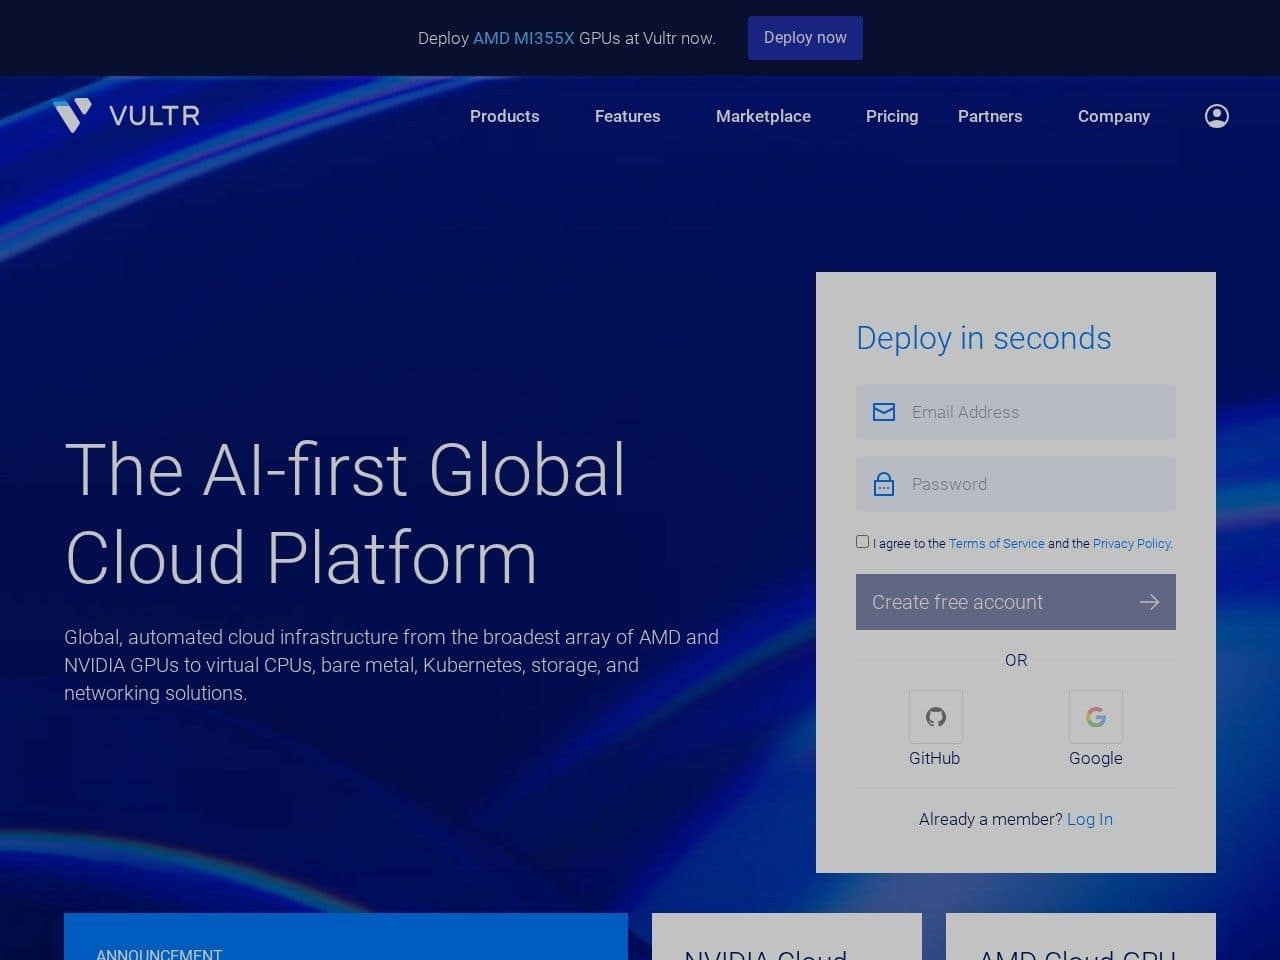This screenshot has height=960, width=1280.
Task: Go to the Pricing page
Action: pyautogui.click(x=892, y=116)
